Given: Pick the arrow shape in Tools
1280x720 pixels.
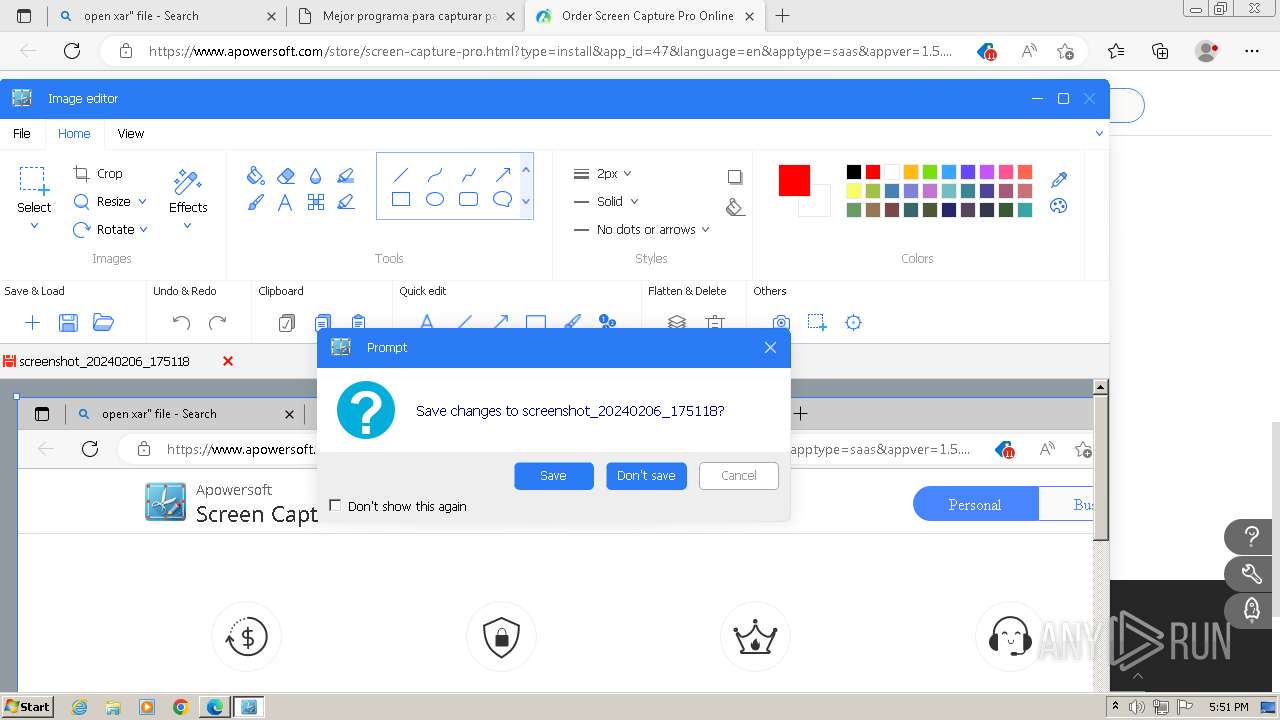Looking at the screenshot, I should (x=503, y=174).
